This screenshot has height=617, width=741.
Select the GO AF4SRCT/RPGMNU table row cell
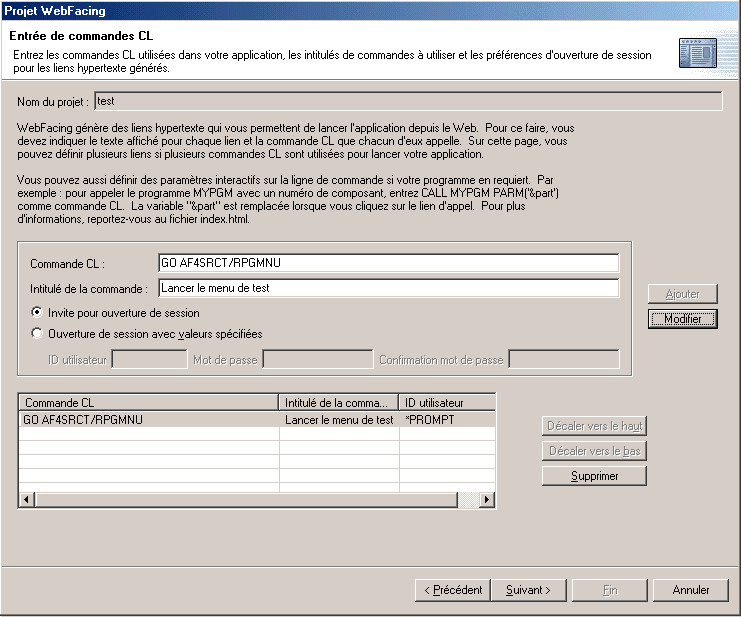click(149, 420)
